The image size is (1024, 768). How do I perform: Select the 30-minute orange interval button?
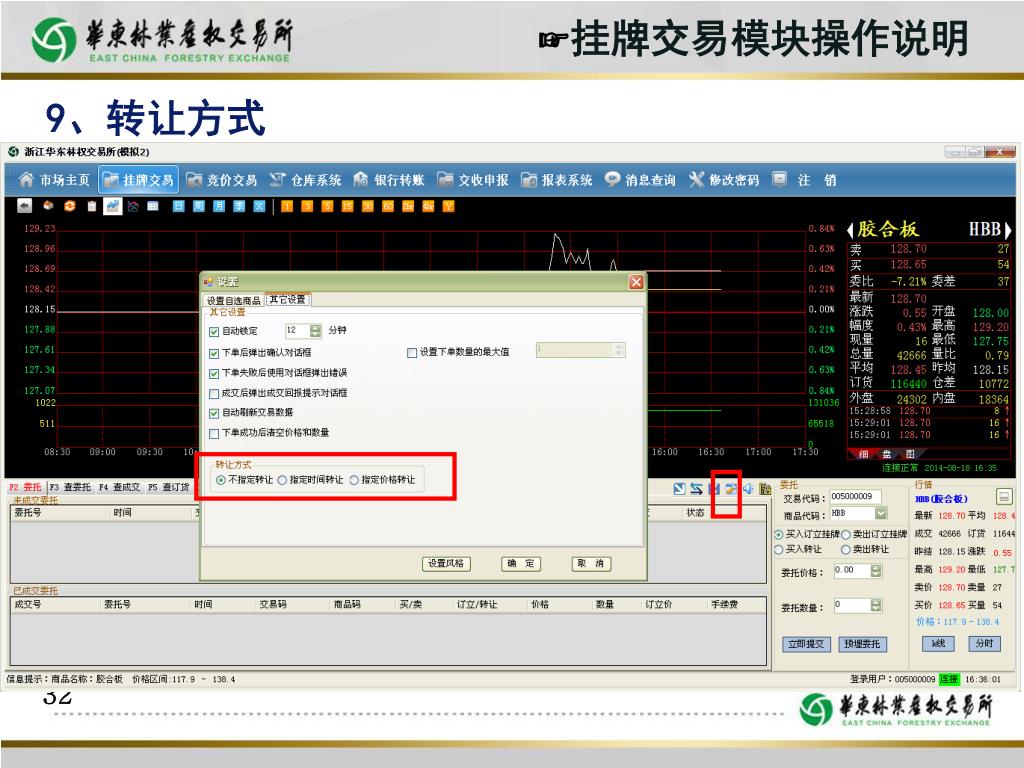coord(368,206)
